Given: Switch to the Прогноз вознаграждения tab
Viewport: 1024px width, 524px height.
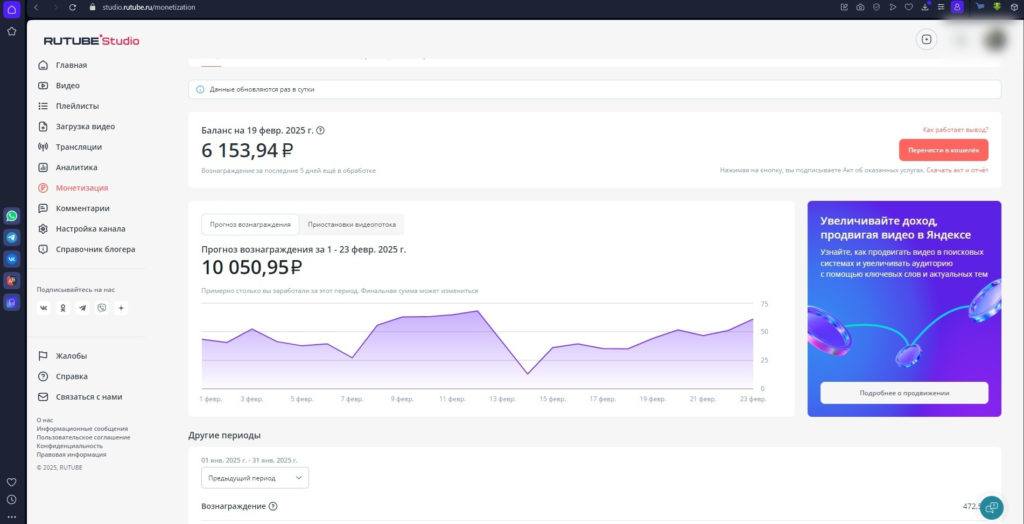Looking at the screenshot, I should [250, 224].
